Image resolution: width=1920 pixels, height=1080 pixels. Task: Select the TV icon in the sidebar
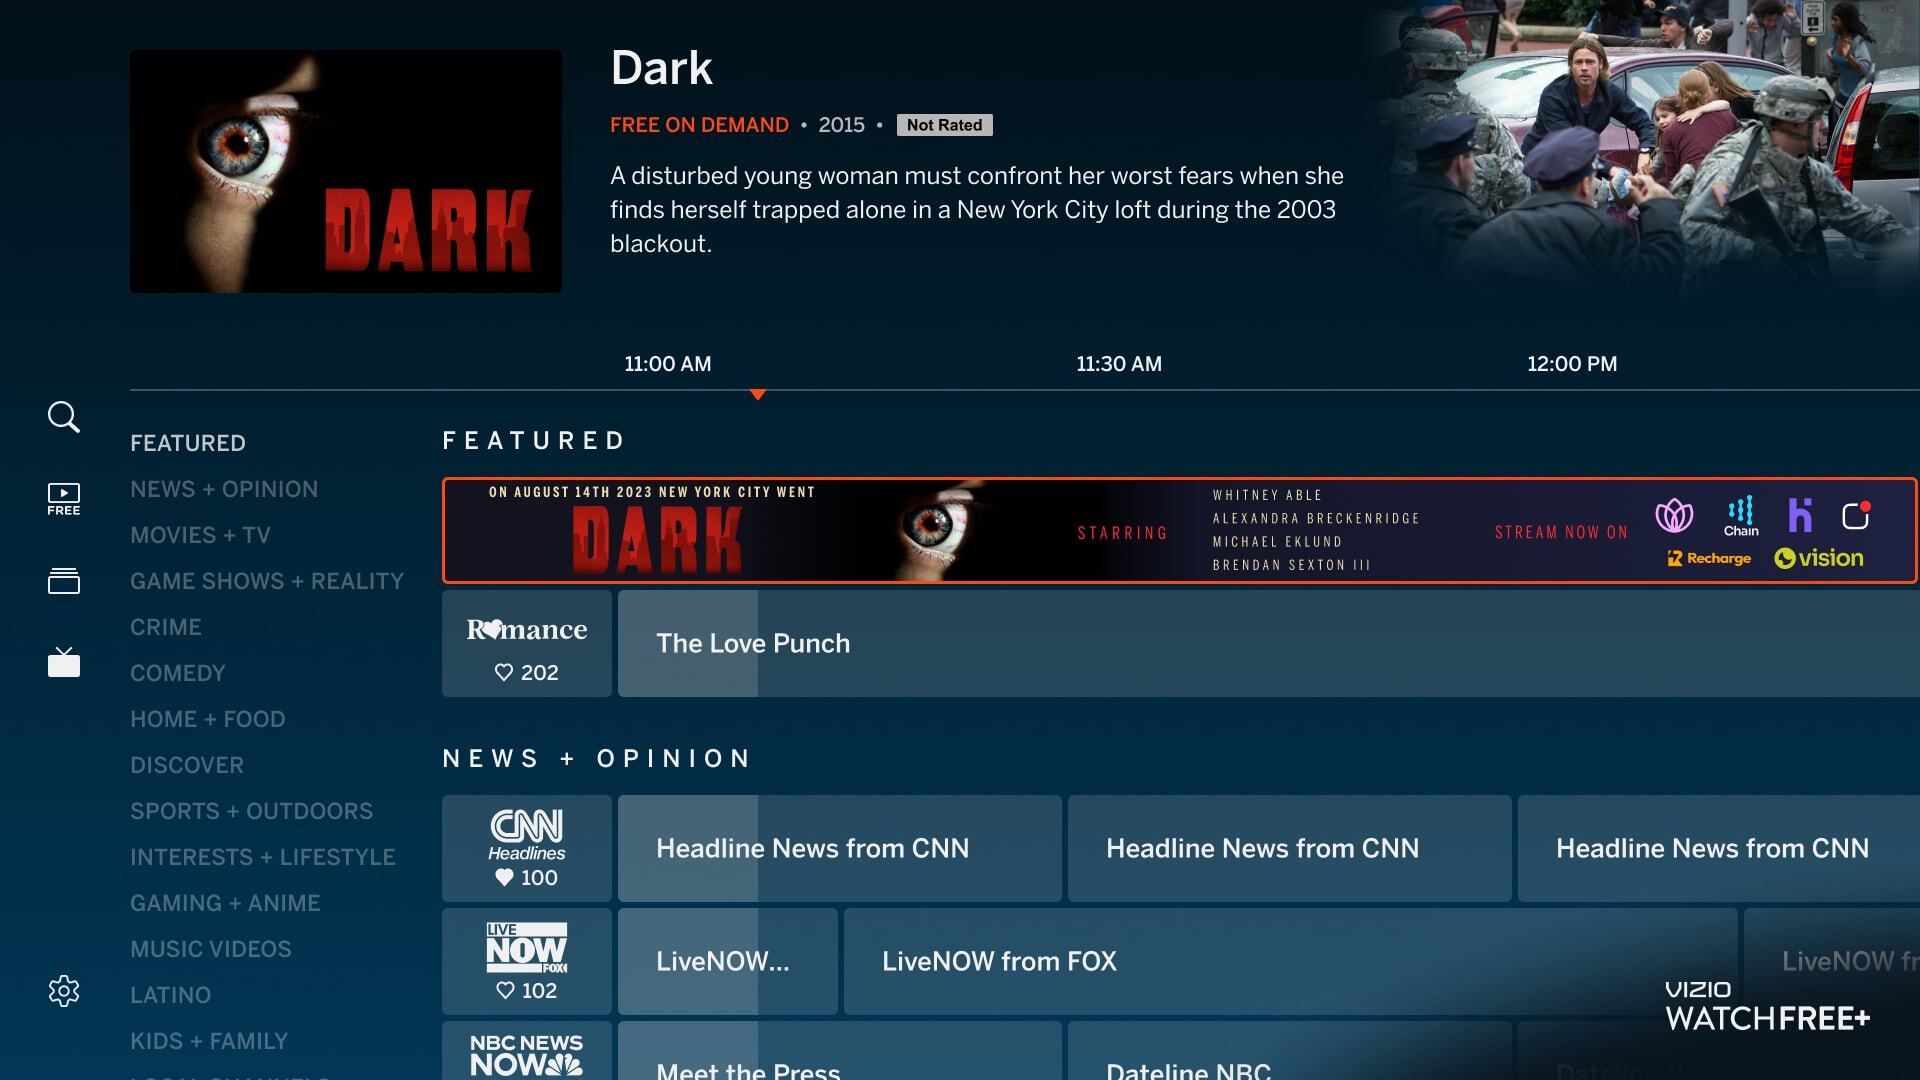pos(63,663)
